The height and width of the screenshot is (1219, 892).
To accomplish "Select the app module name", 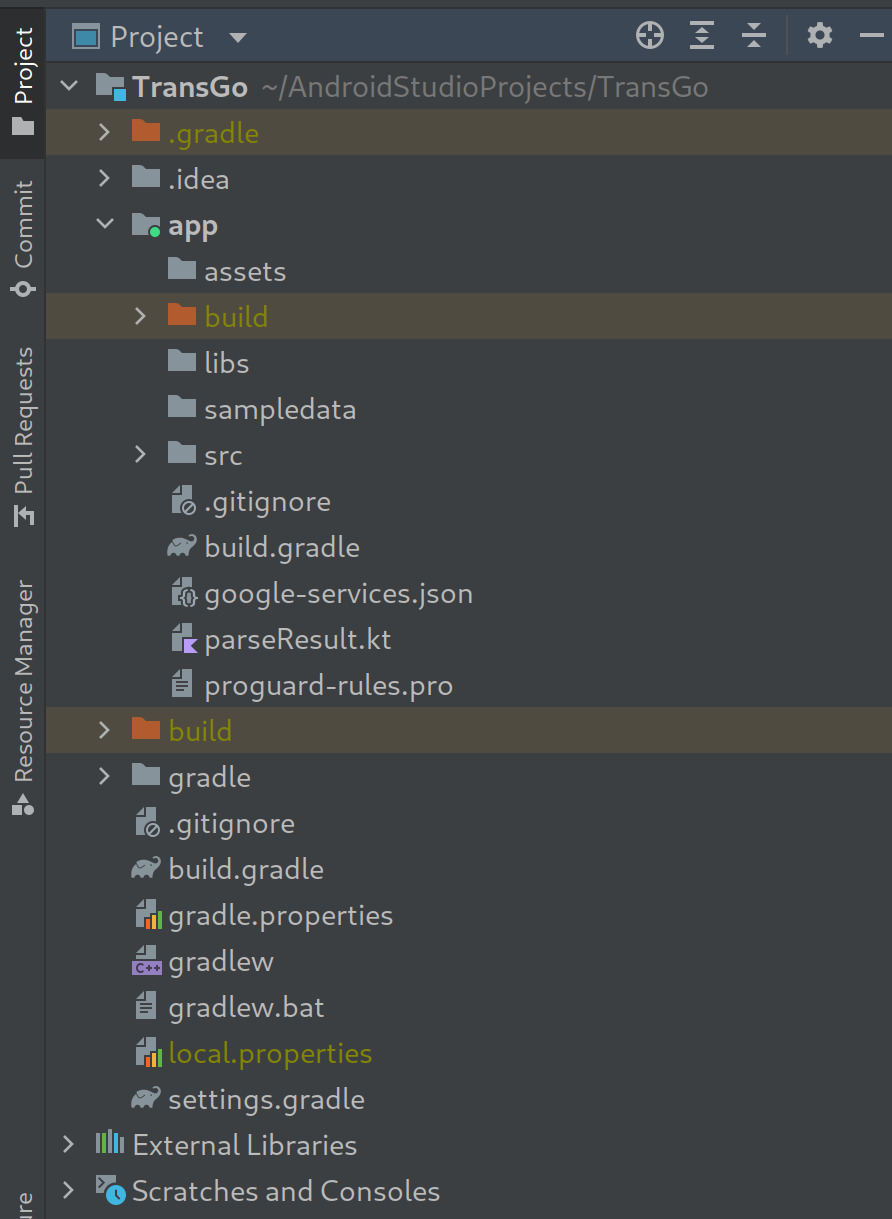I will click(193, 226).
